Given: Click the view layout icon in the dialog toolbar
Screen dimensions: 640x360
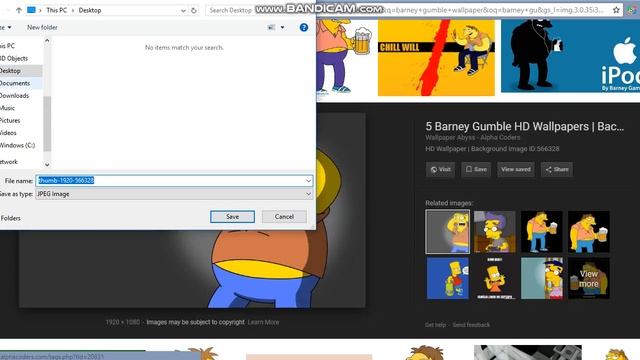Looking at the screenshot, I should point(271,27).
